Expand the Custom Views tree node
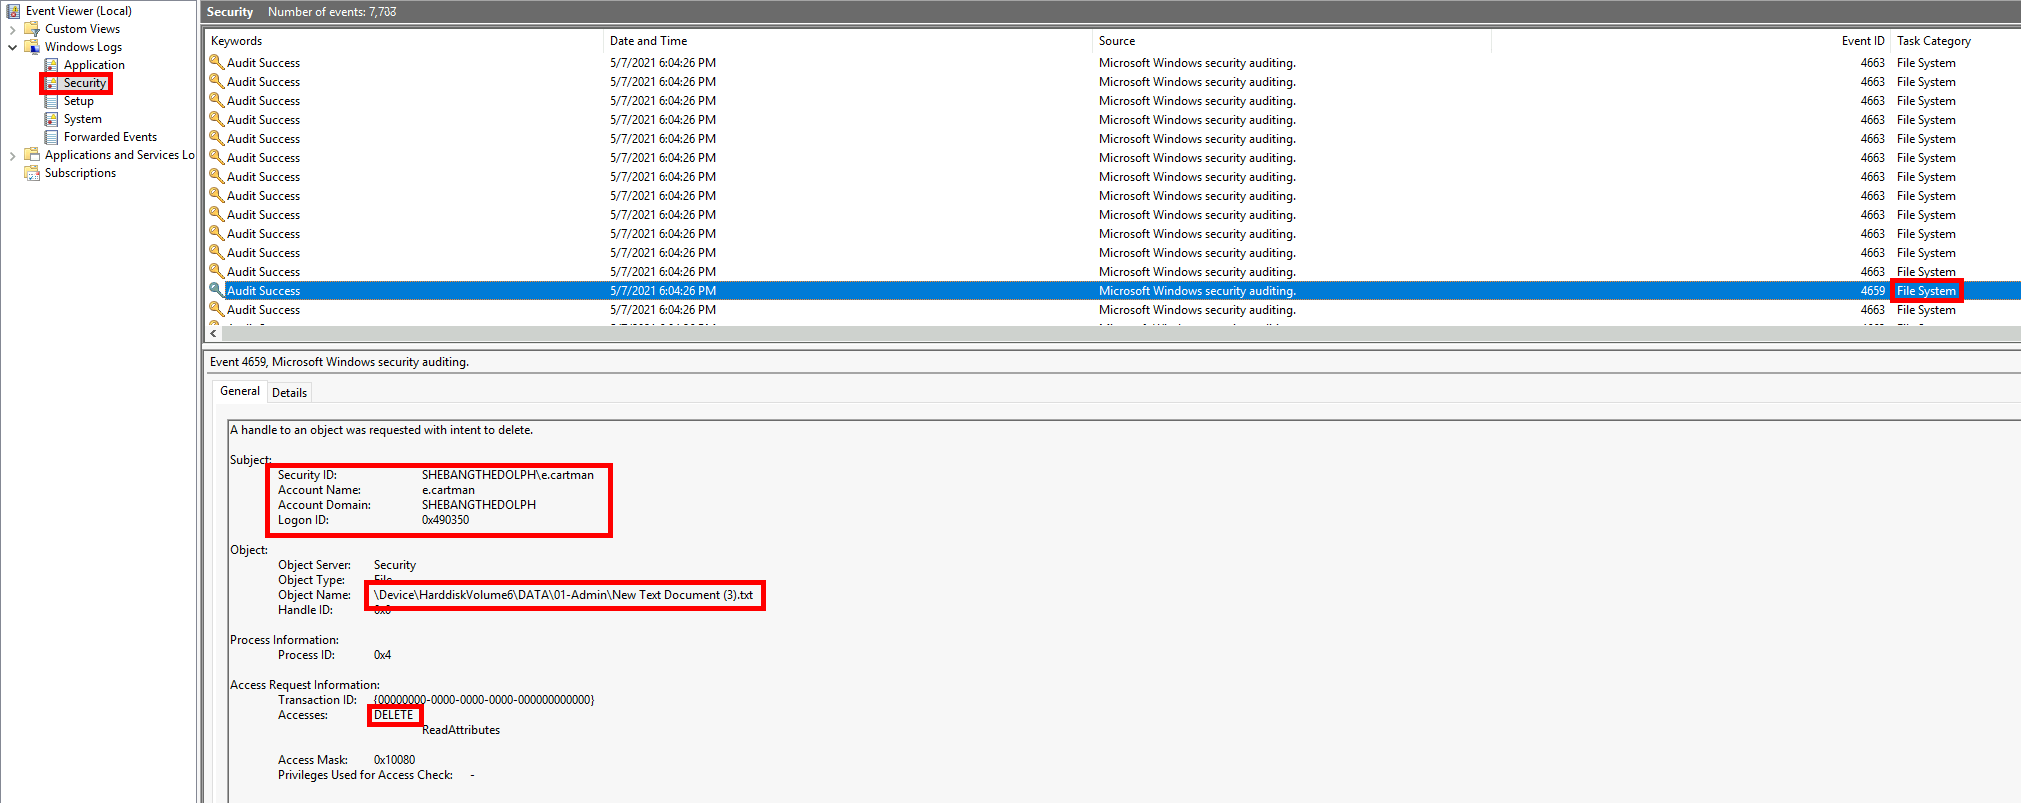2021x803 pixels. coord(12,29)
